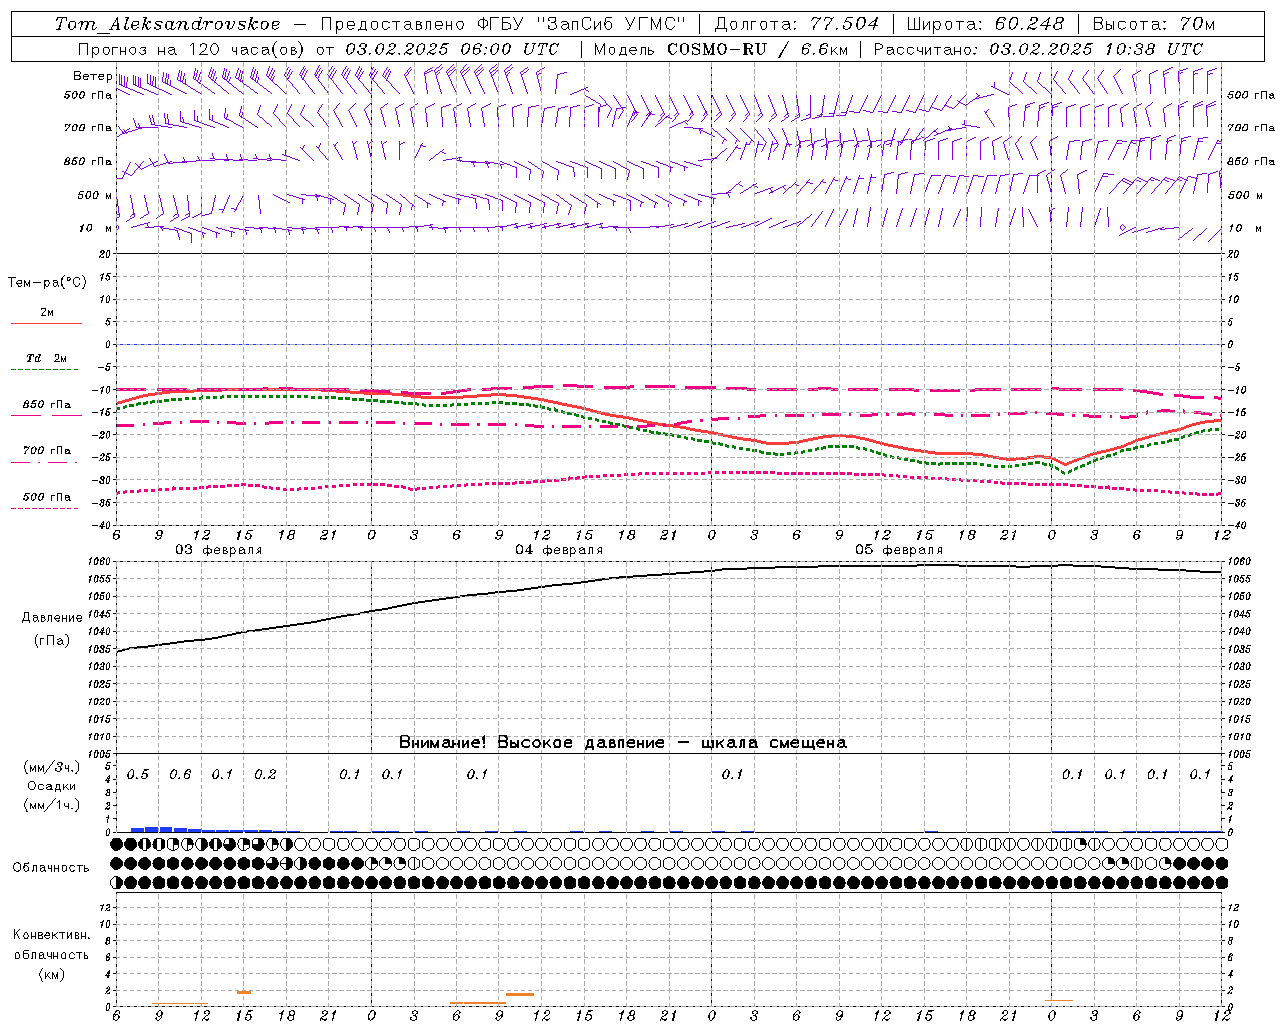Click the Td 2м legend label

tap(47, 358)
